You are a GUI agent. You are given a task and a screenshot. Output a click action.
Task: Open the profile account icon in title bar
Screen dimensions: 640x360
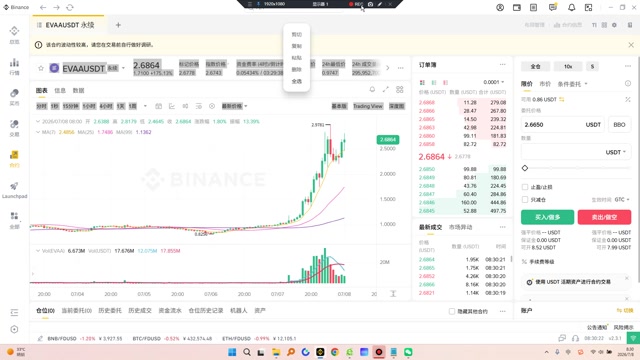[500, 7]
